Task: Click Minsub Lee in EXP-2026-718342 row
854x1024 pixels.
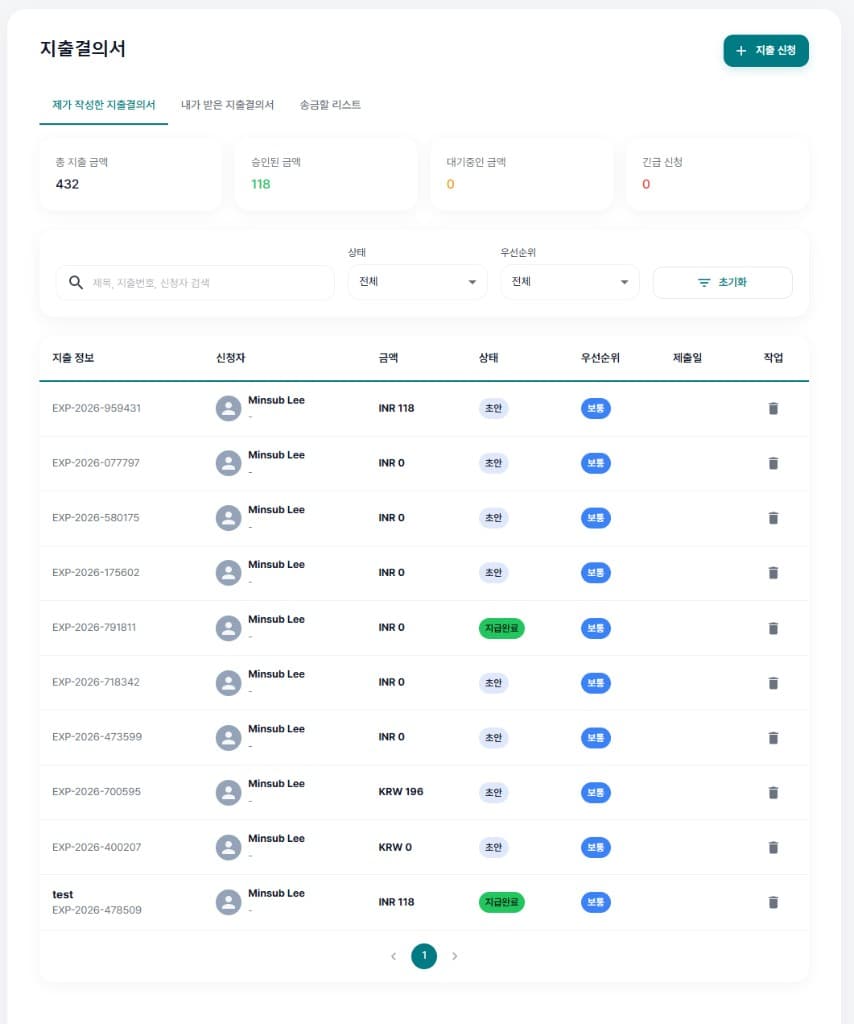Action: click(276, 674)
